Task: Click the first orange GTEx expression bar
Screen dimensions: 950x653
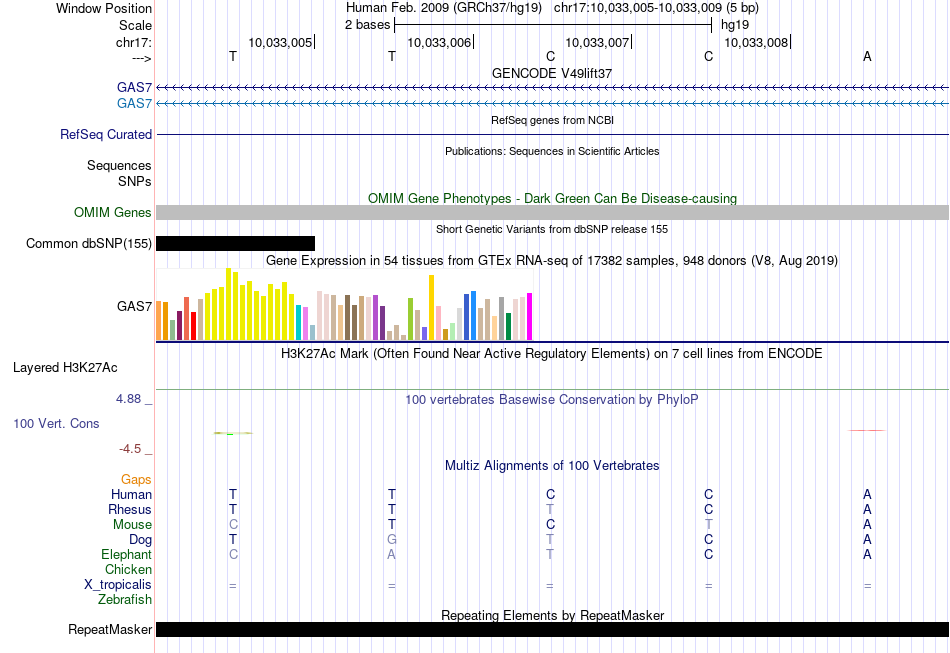Action: [159, 320]
